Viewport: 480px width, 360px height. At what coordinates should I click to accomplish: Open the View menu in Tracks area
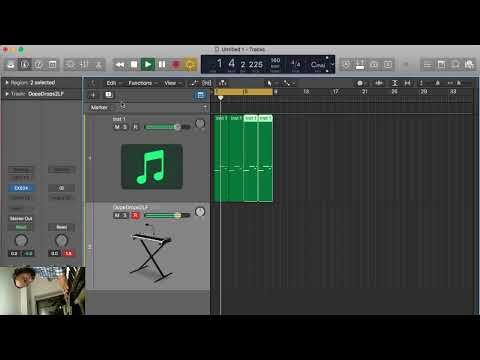(172, 83)
